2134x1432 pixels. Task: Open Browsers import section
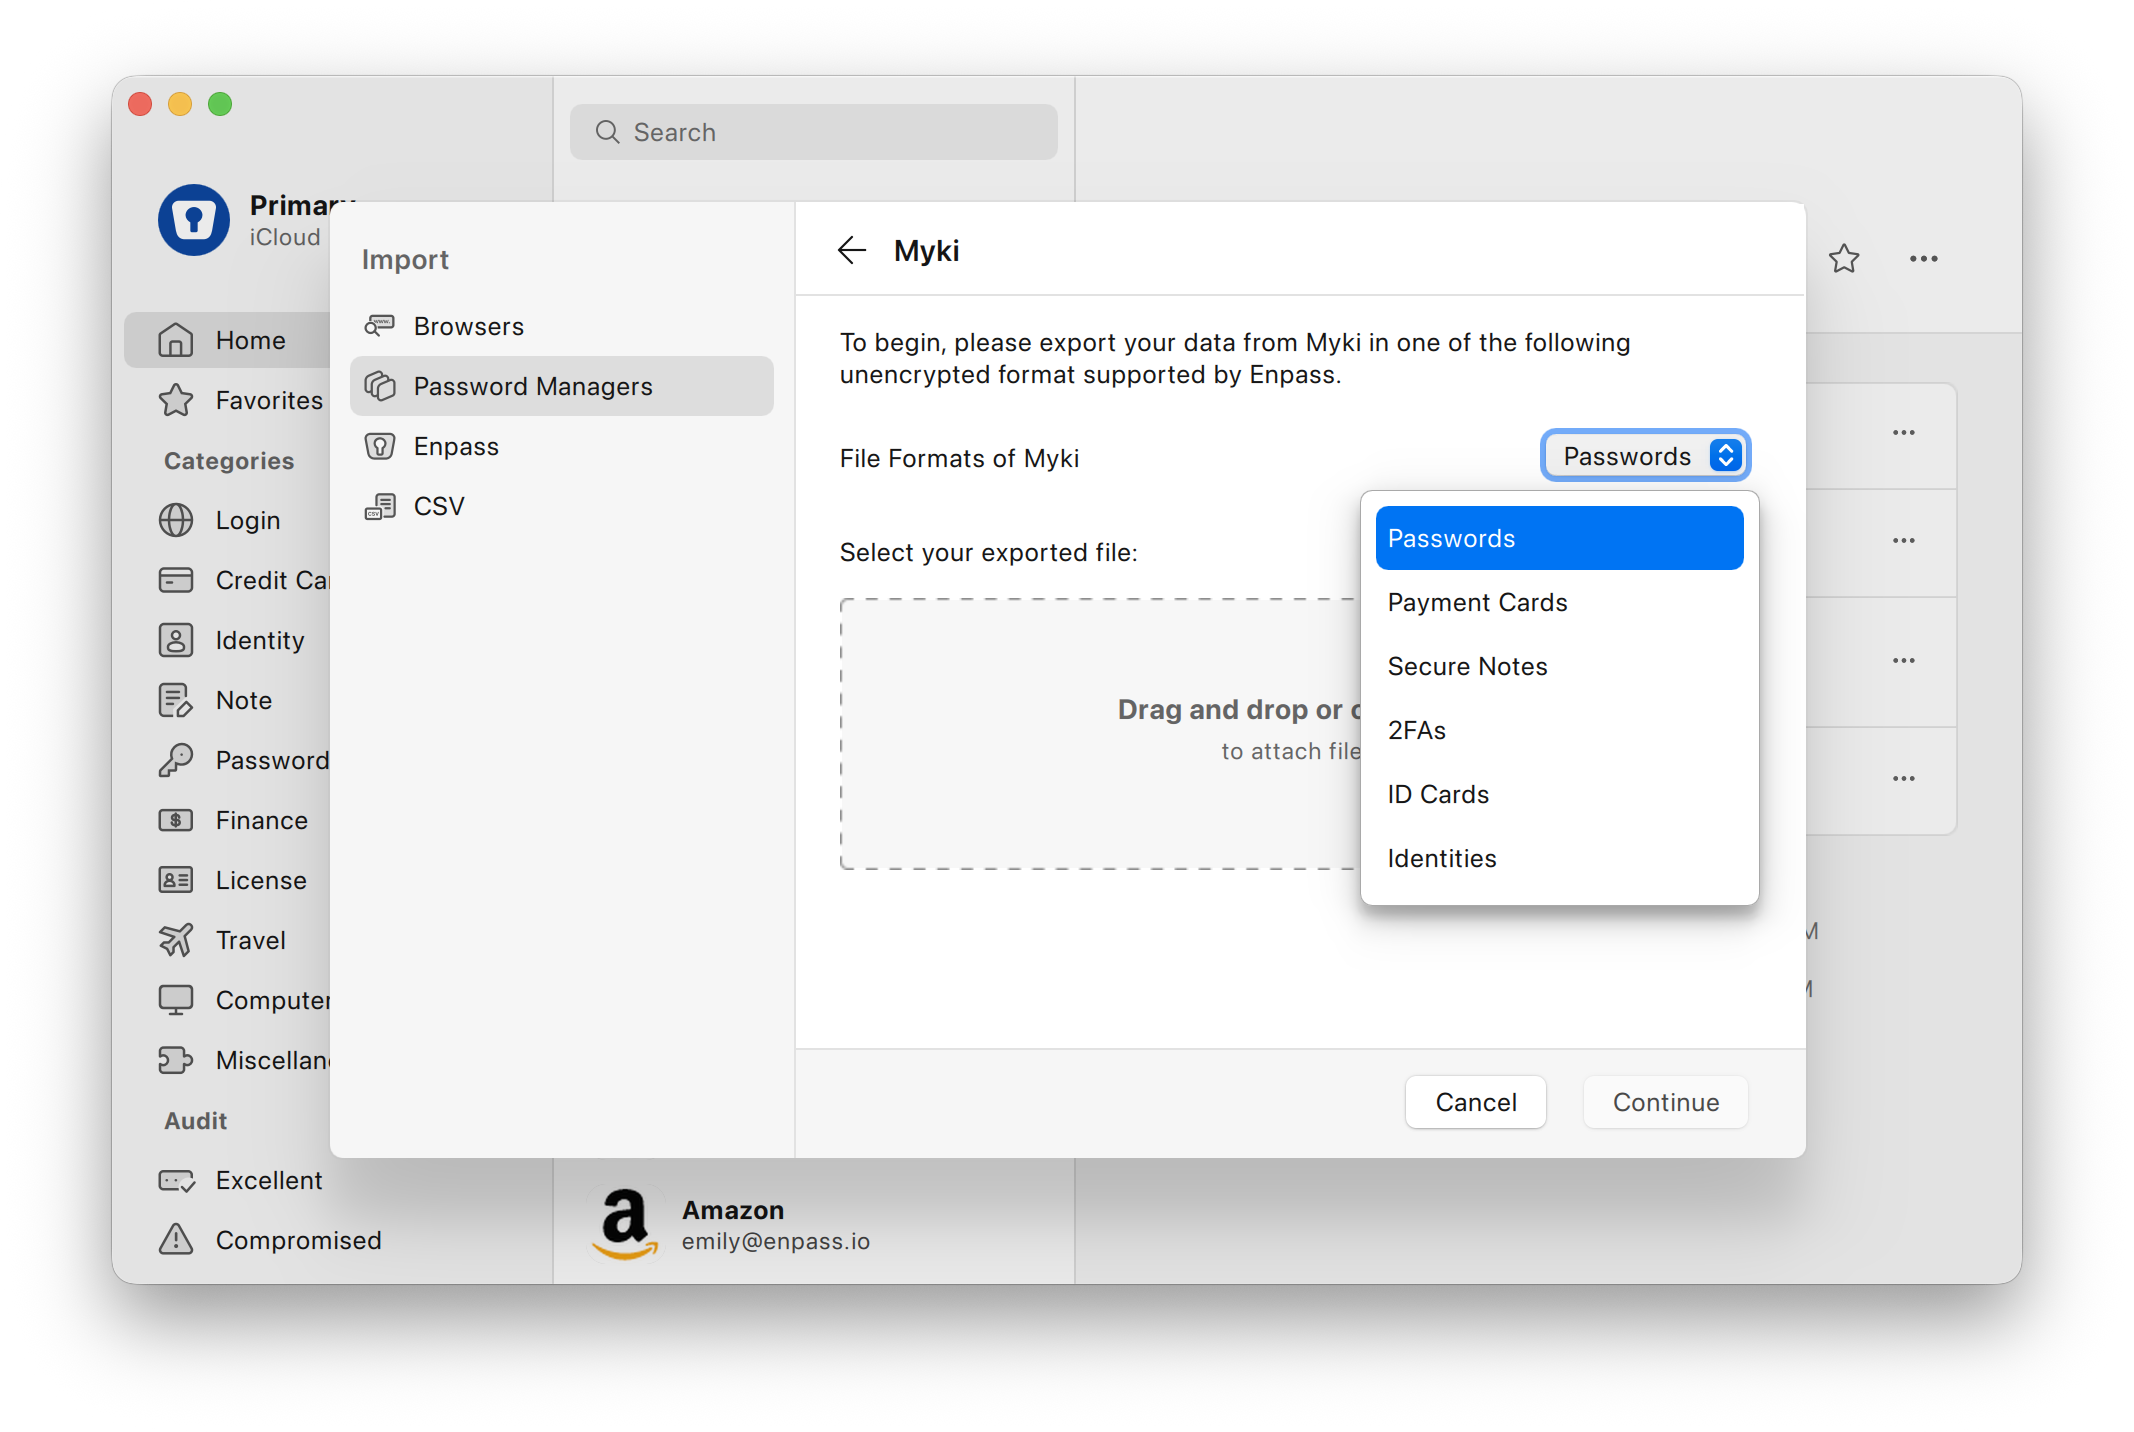coord(562,326)
